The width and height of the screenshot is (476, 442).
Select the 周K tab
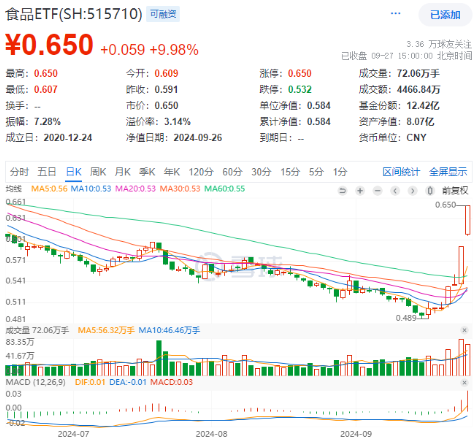click(98, 172)
